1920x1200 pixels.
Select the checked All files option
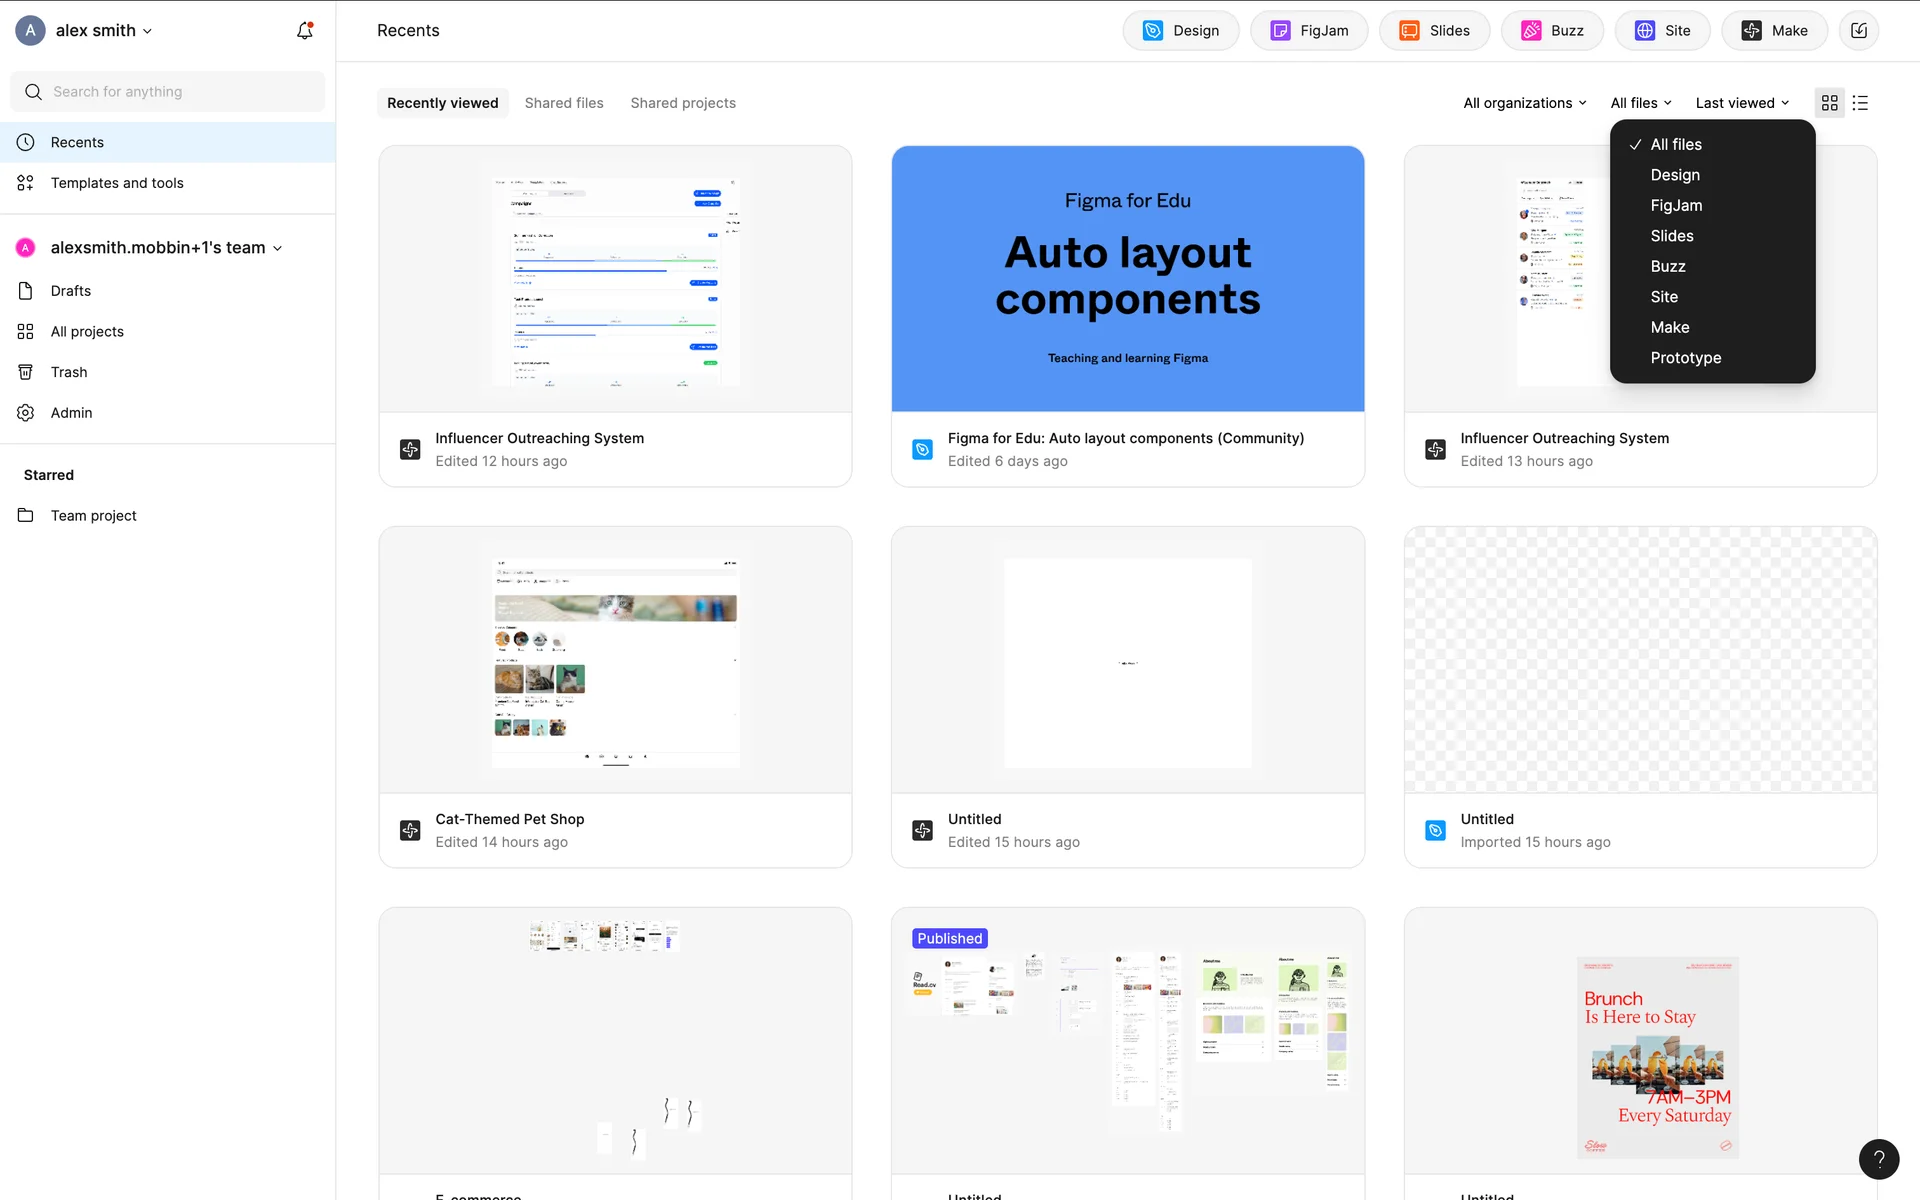(1675, 145)
